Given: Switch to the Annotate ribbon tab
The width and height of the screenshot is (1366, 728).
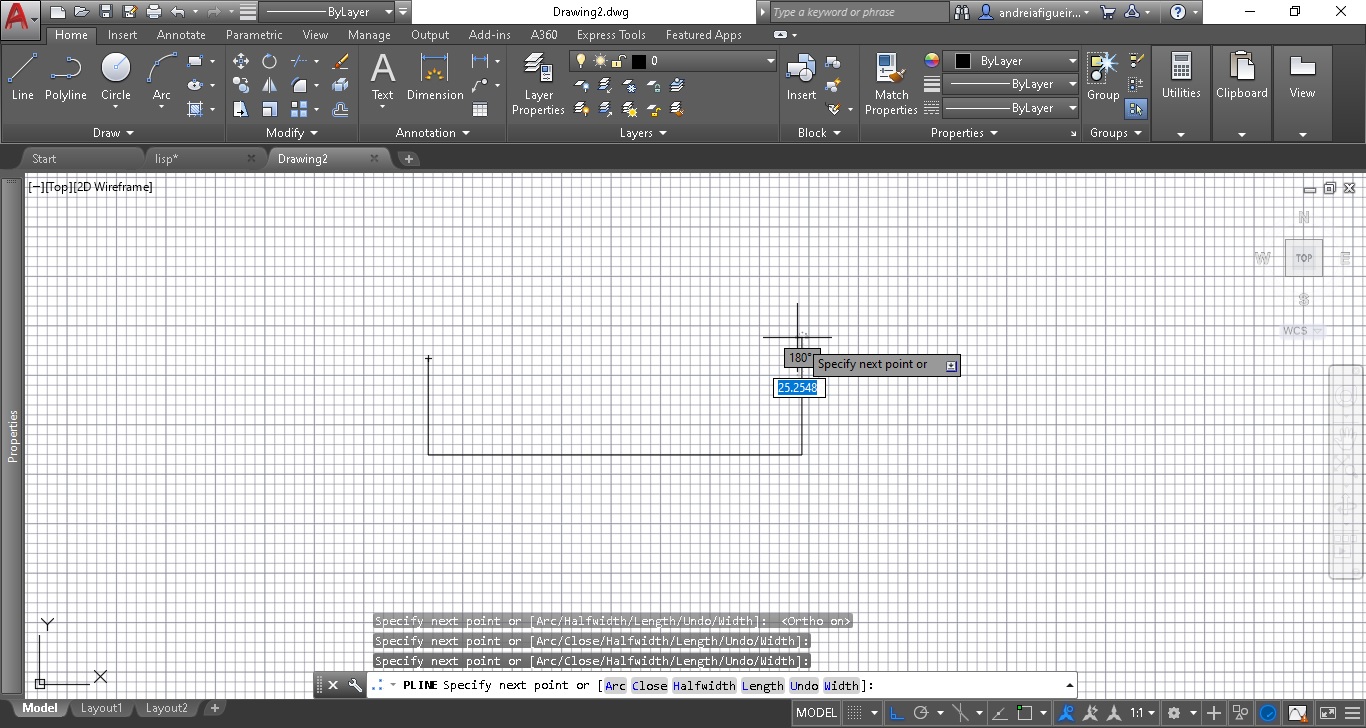Looking at the screenshot, I should point(181,35).
